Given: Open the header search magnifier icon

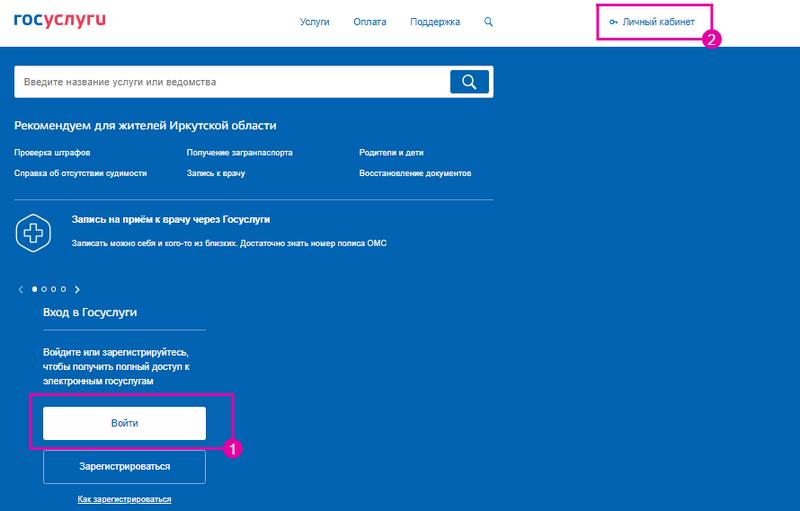Looking at the screenshot, I should pyautogui.click(x=488, y=22).
